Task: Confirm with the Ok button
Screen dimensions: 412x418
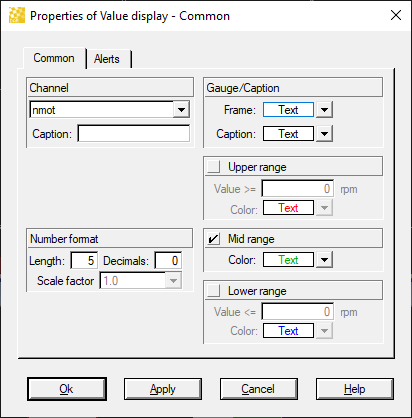Action: [x=67, y=389]
